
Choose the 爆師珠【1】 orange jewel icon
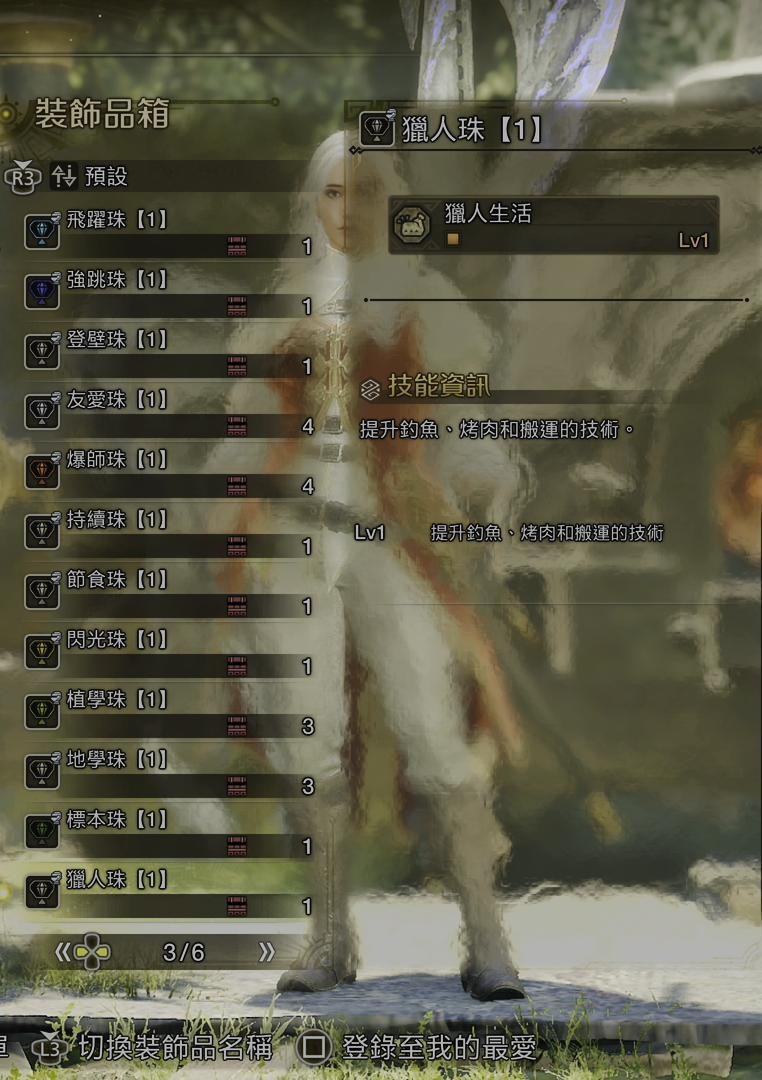pos(42,471)
